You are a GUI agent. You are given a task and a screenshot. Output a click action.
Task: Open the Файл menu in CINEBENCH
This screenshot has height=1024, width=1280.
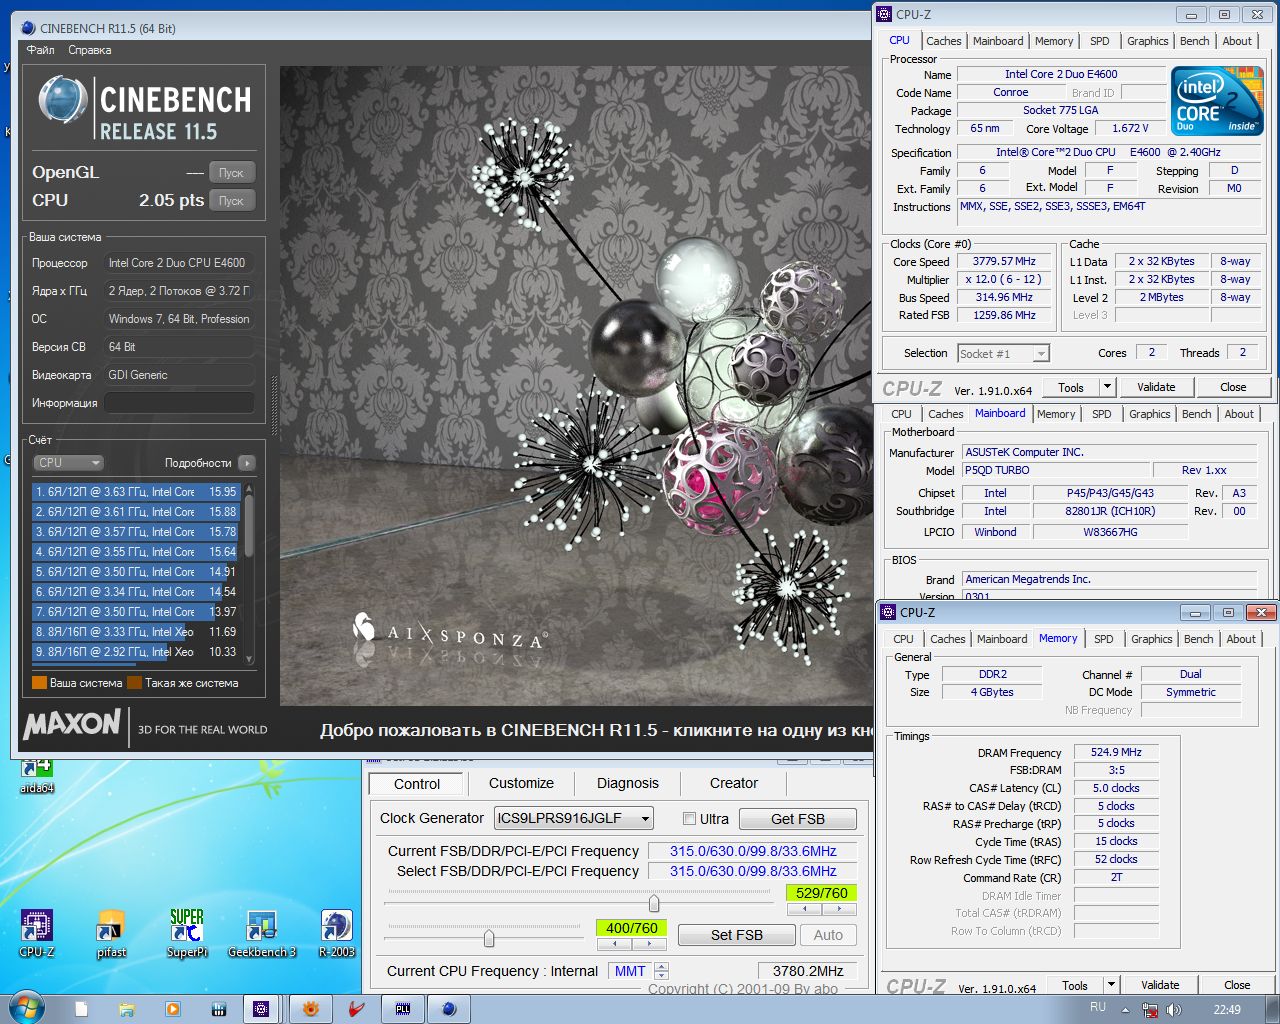click(41, 50)
